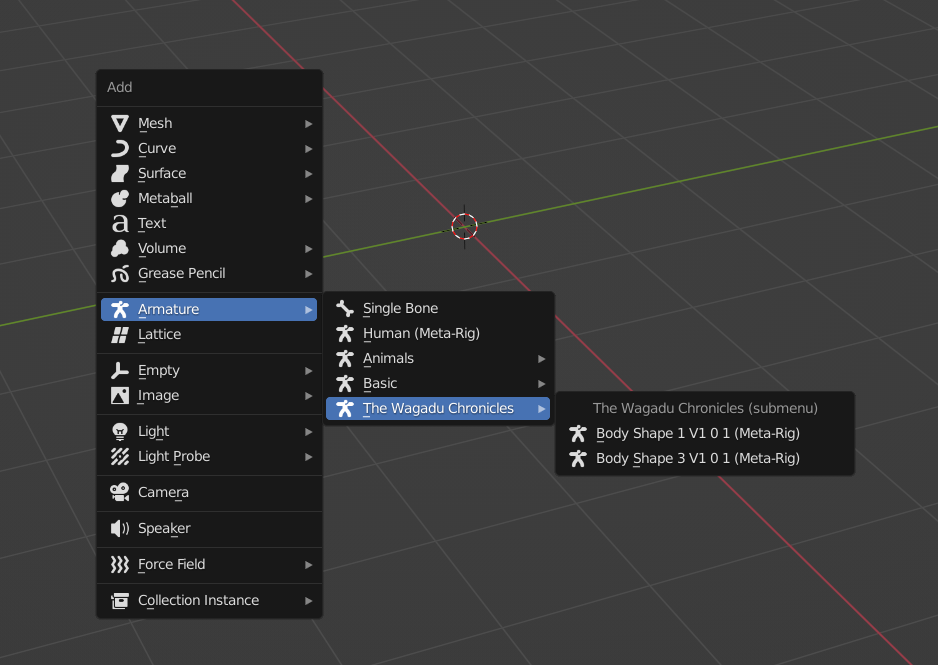Expand the Force Field submenu arrow
Image resolution: width=938 pixels, height=665 pixels.
(309, 565)
